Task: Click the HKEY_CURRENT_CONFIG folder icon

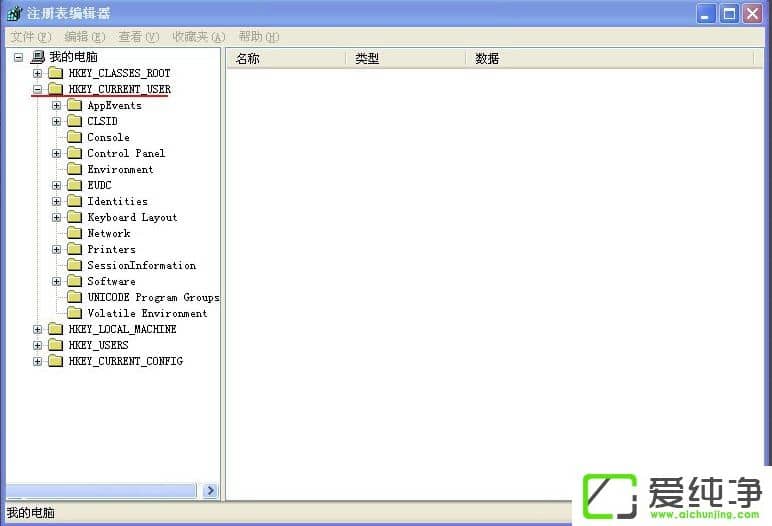Action: (x=56, y=361)
